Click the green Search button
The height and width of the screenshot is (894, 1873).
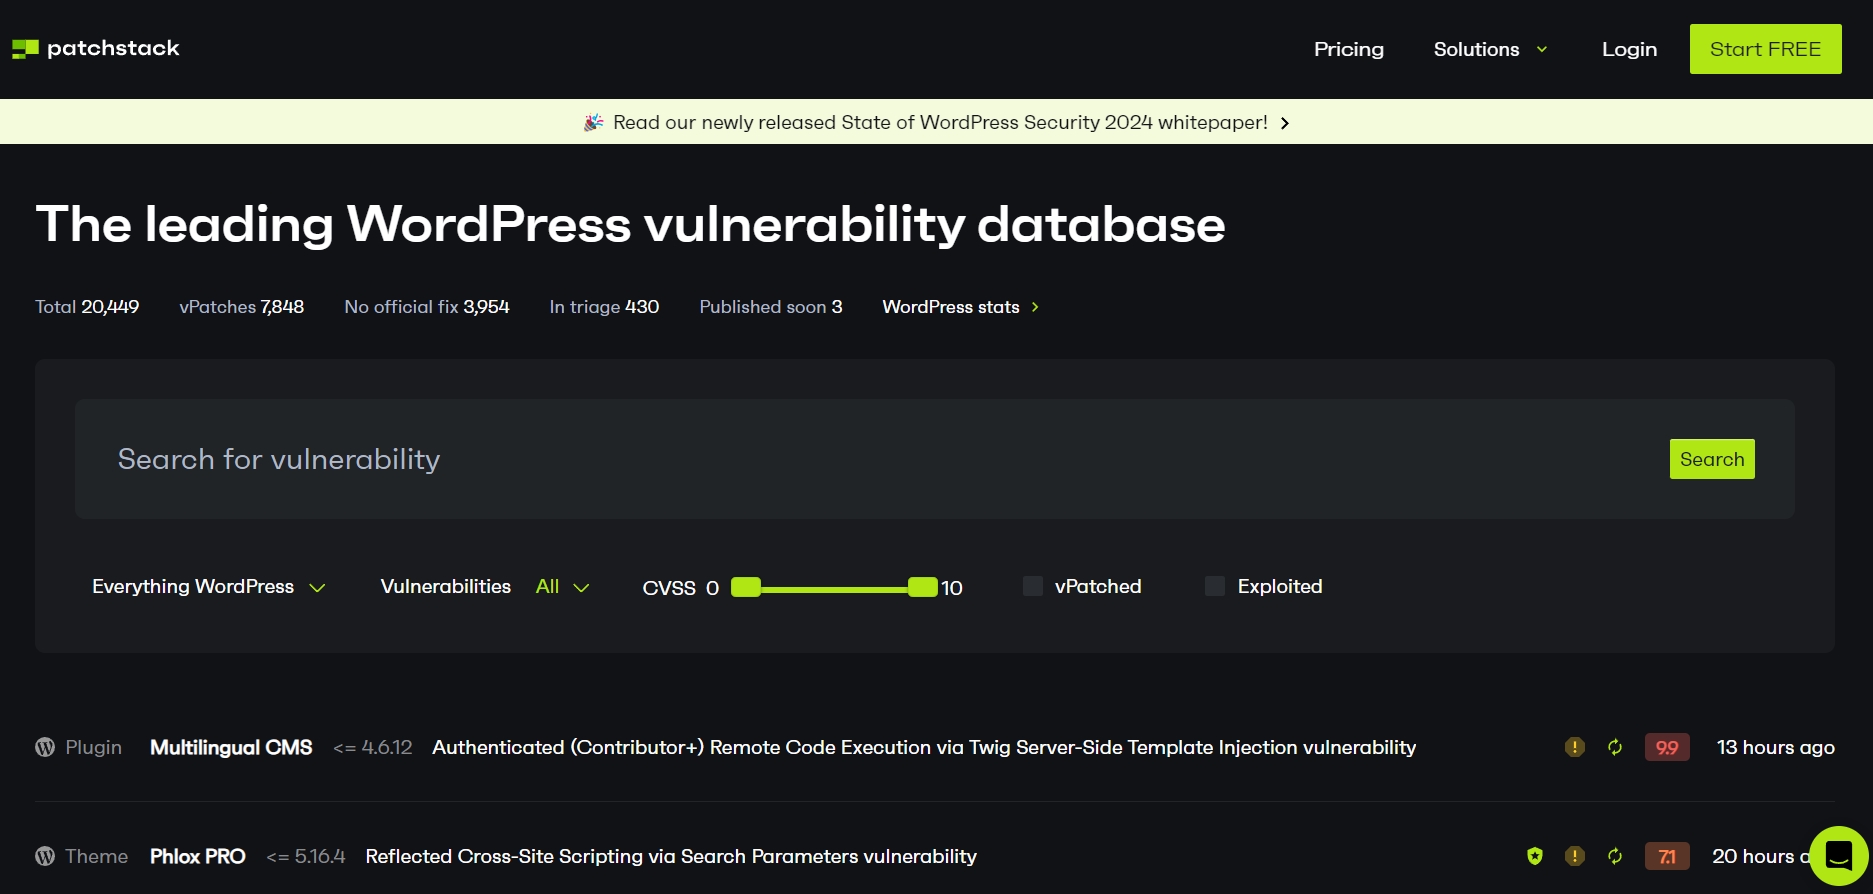coord(1711,459)
